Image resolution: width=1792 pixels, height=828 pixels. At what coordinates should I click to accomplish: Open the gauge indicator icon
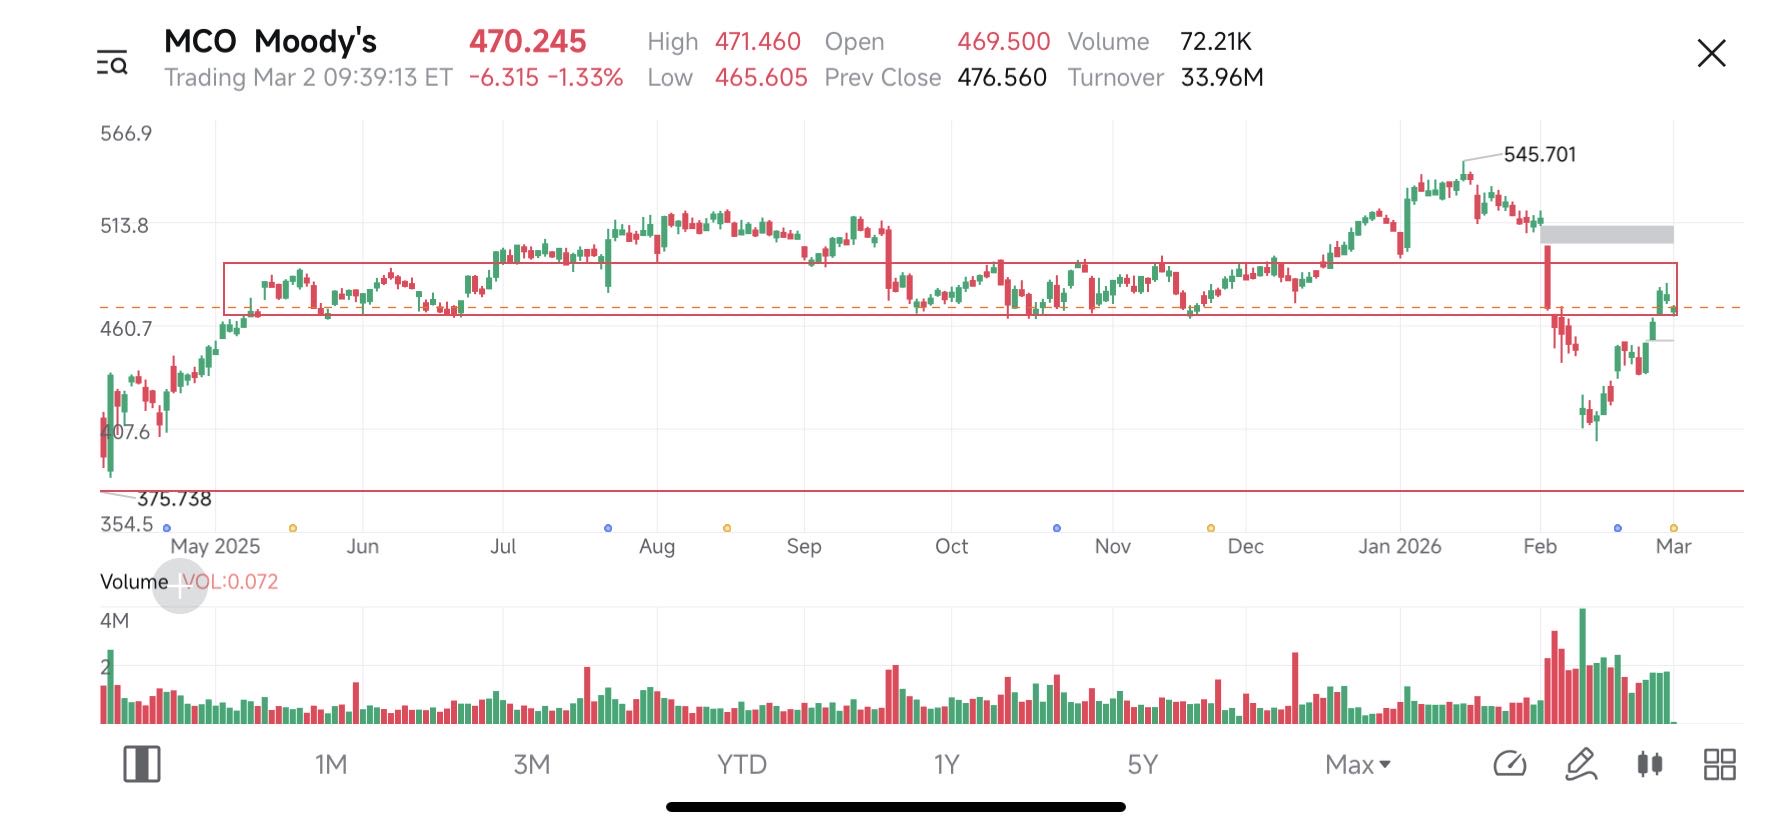(1509, 765)
